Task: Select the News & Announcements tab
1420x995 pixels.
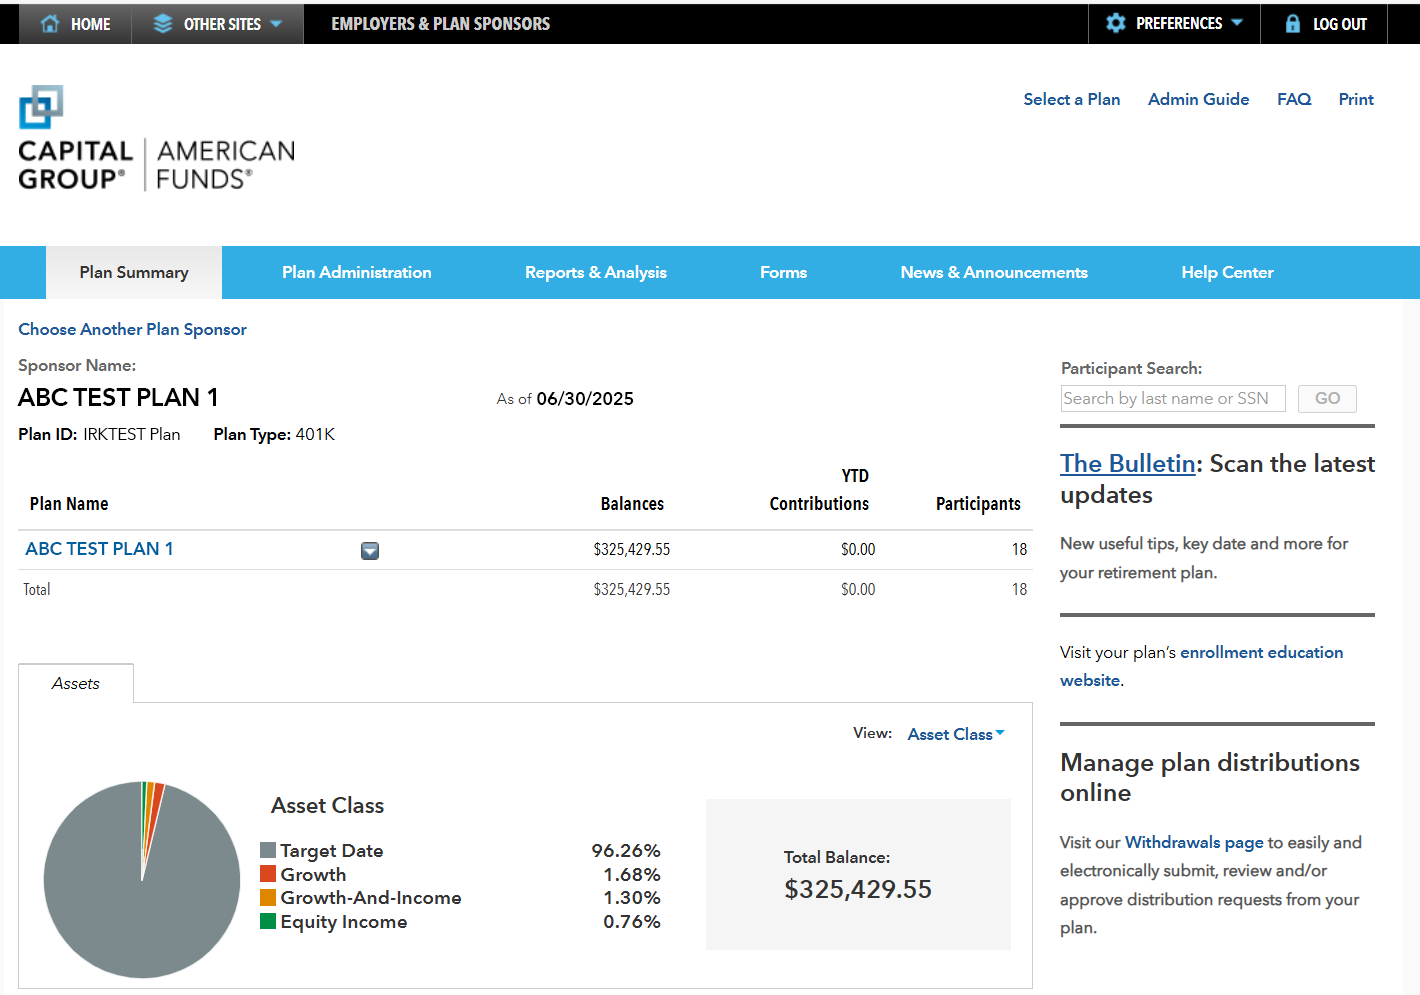Action: pyautogui.click(x=994, y=272)
